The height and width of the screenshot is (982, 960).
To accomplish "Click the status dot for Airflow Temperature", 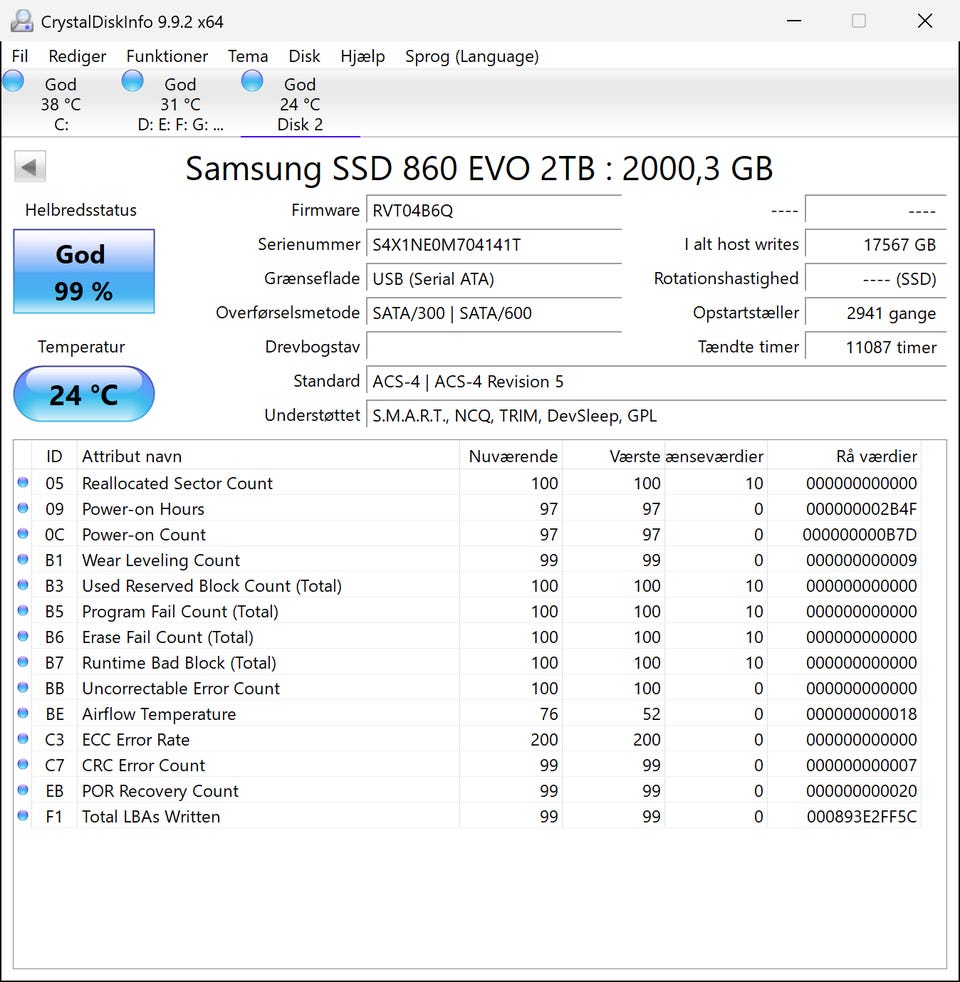I will coord(23,713).
